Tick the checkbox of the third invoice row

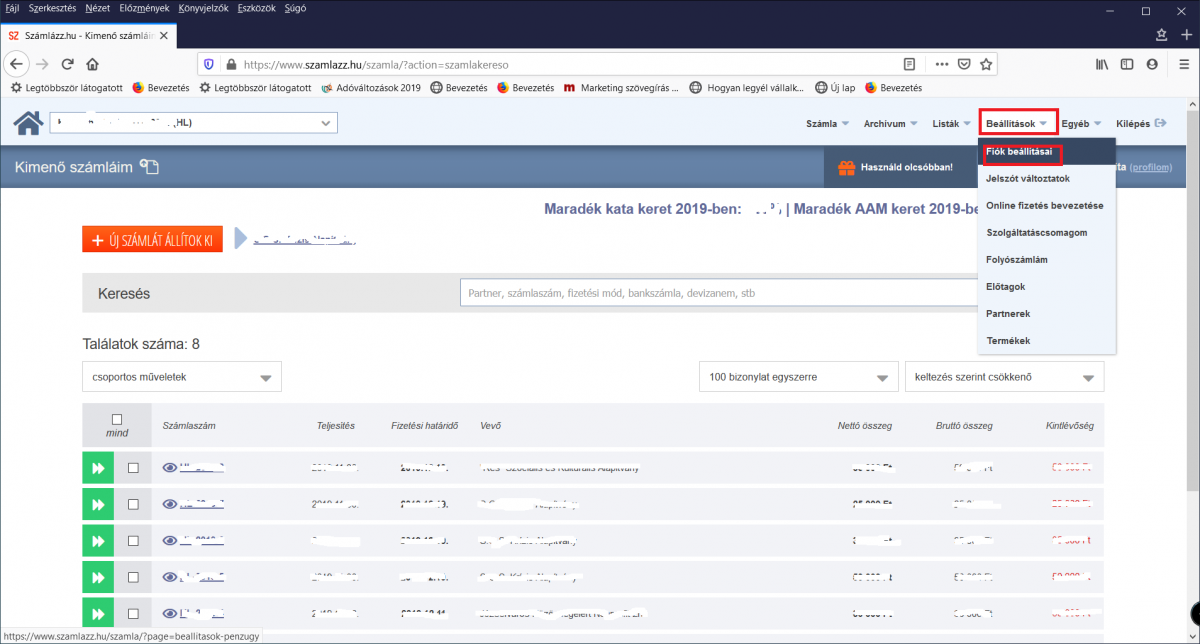pos(133,541)
